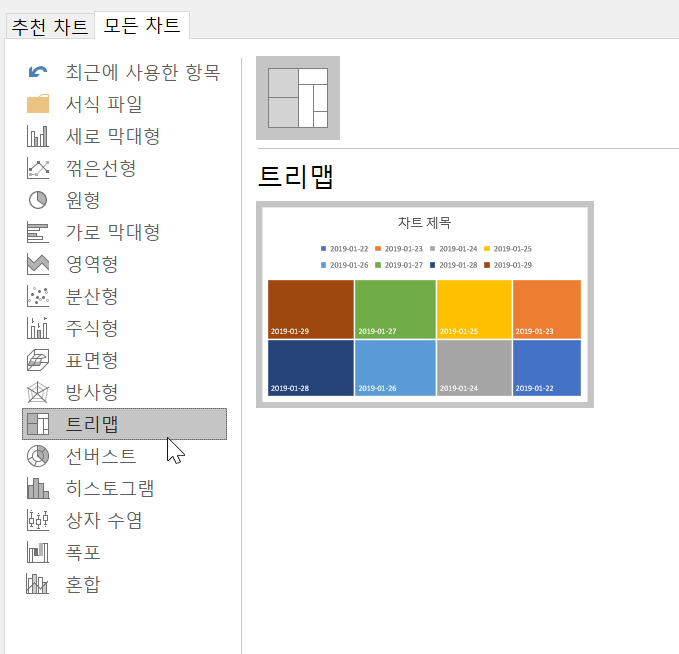Select the column chart icon
This screenshot has height=654, width=679.
click(38, 136)
